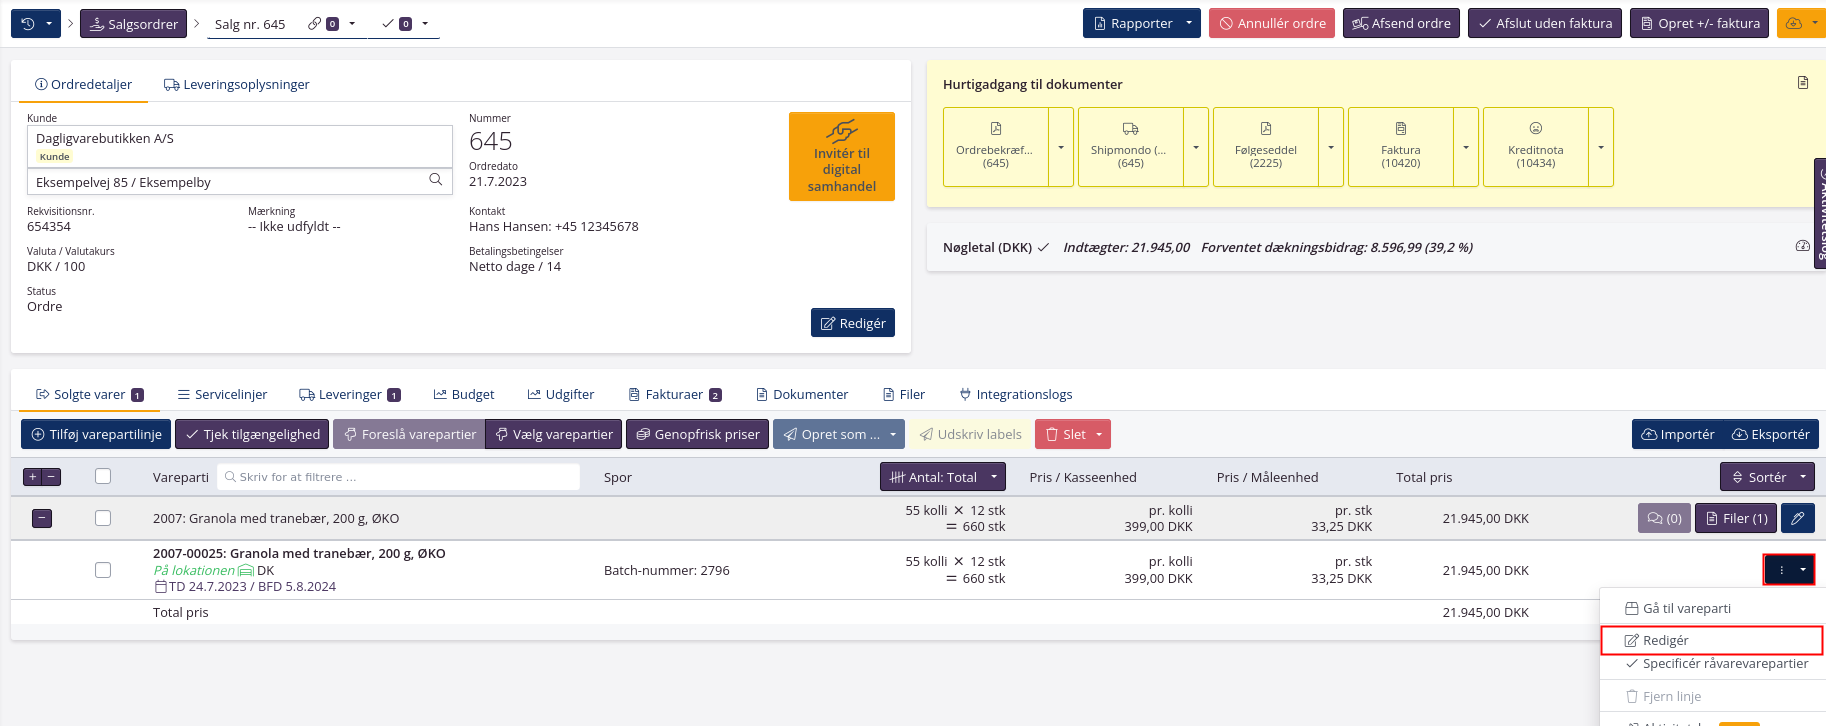
Task: Open the Kreditnota (10434) document shortcut
Action: (x=1535, y=147)
